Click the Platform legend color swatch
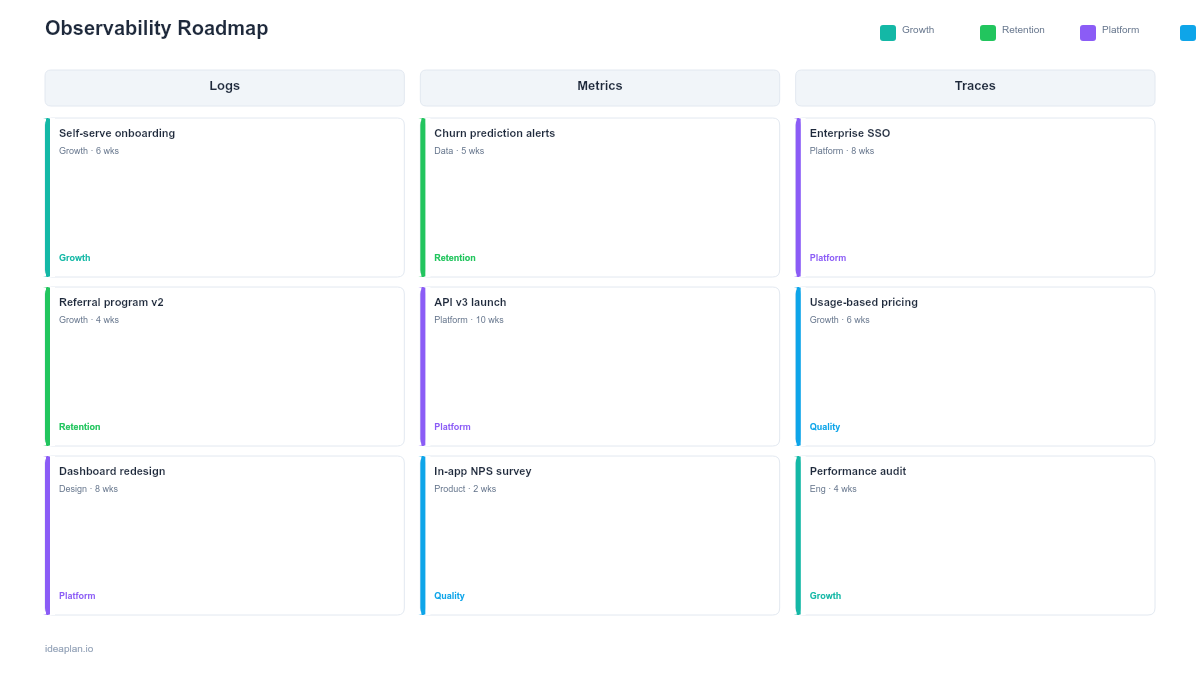Viewport: 1200px width, 675px height. pos(1086,31)
